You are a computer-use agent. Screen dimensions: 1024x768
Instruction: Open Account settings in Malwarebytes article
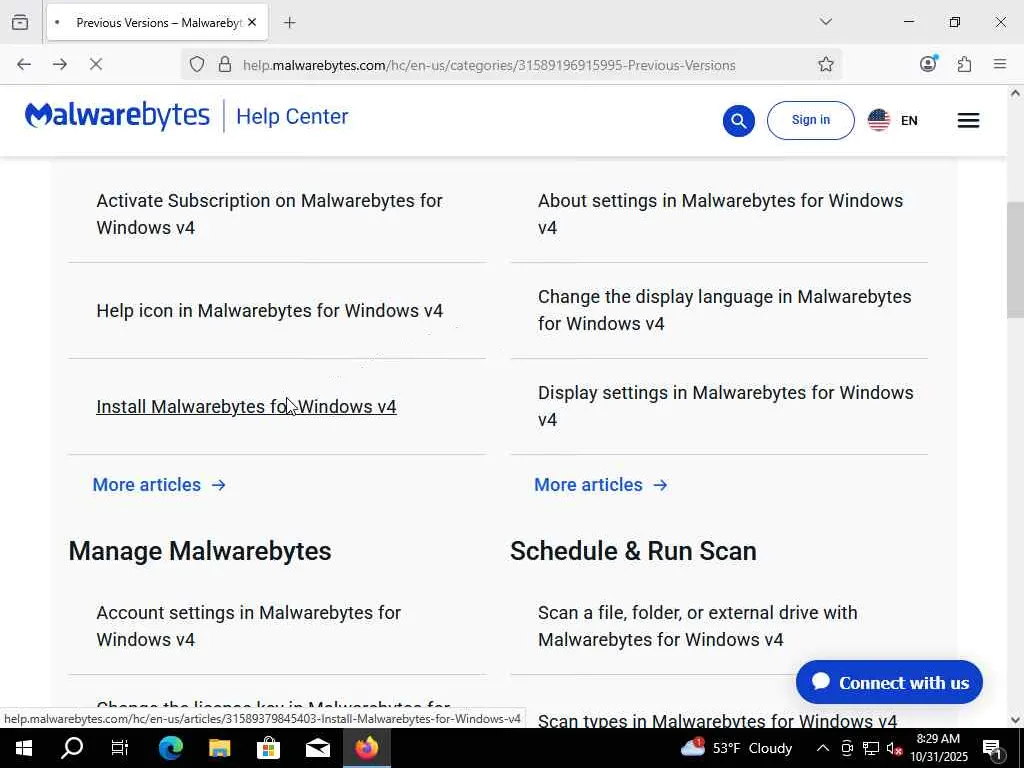[248, 626]
